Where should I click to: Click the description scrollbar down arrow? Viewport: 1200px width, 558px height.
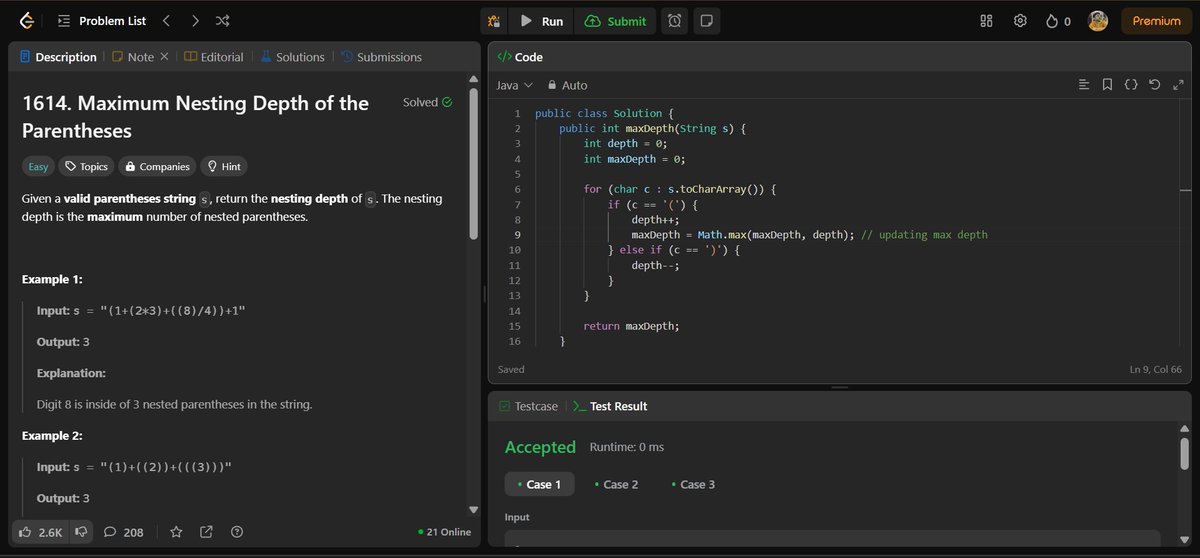point(474,510)
